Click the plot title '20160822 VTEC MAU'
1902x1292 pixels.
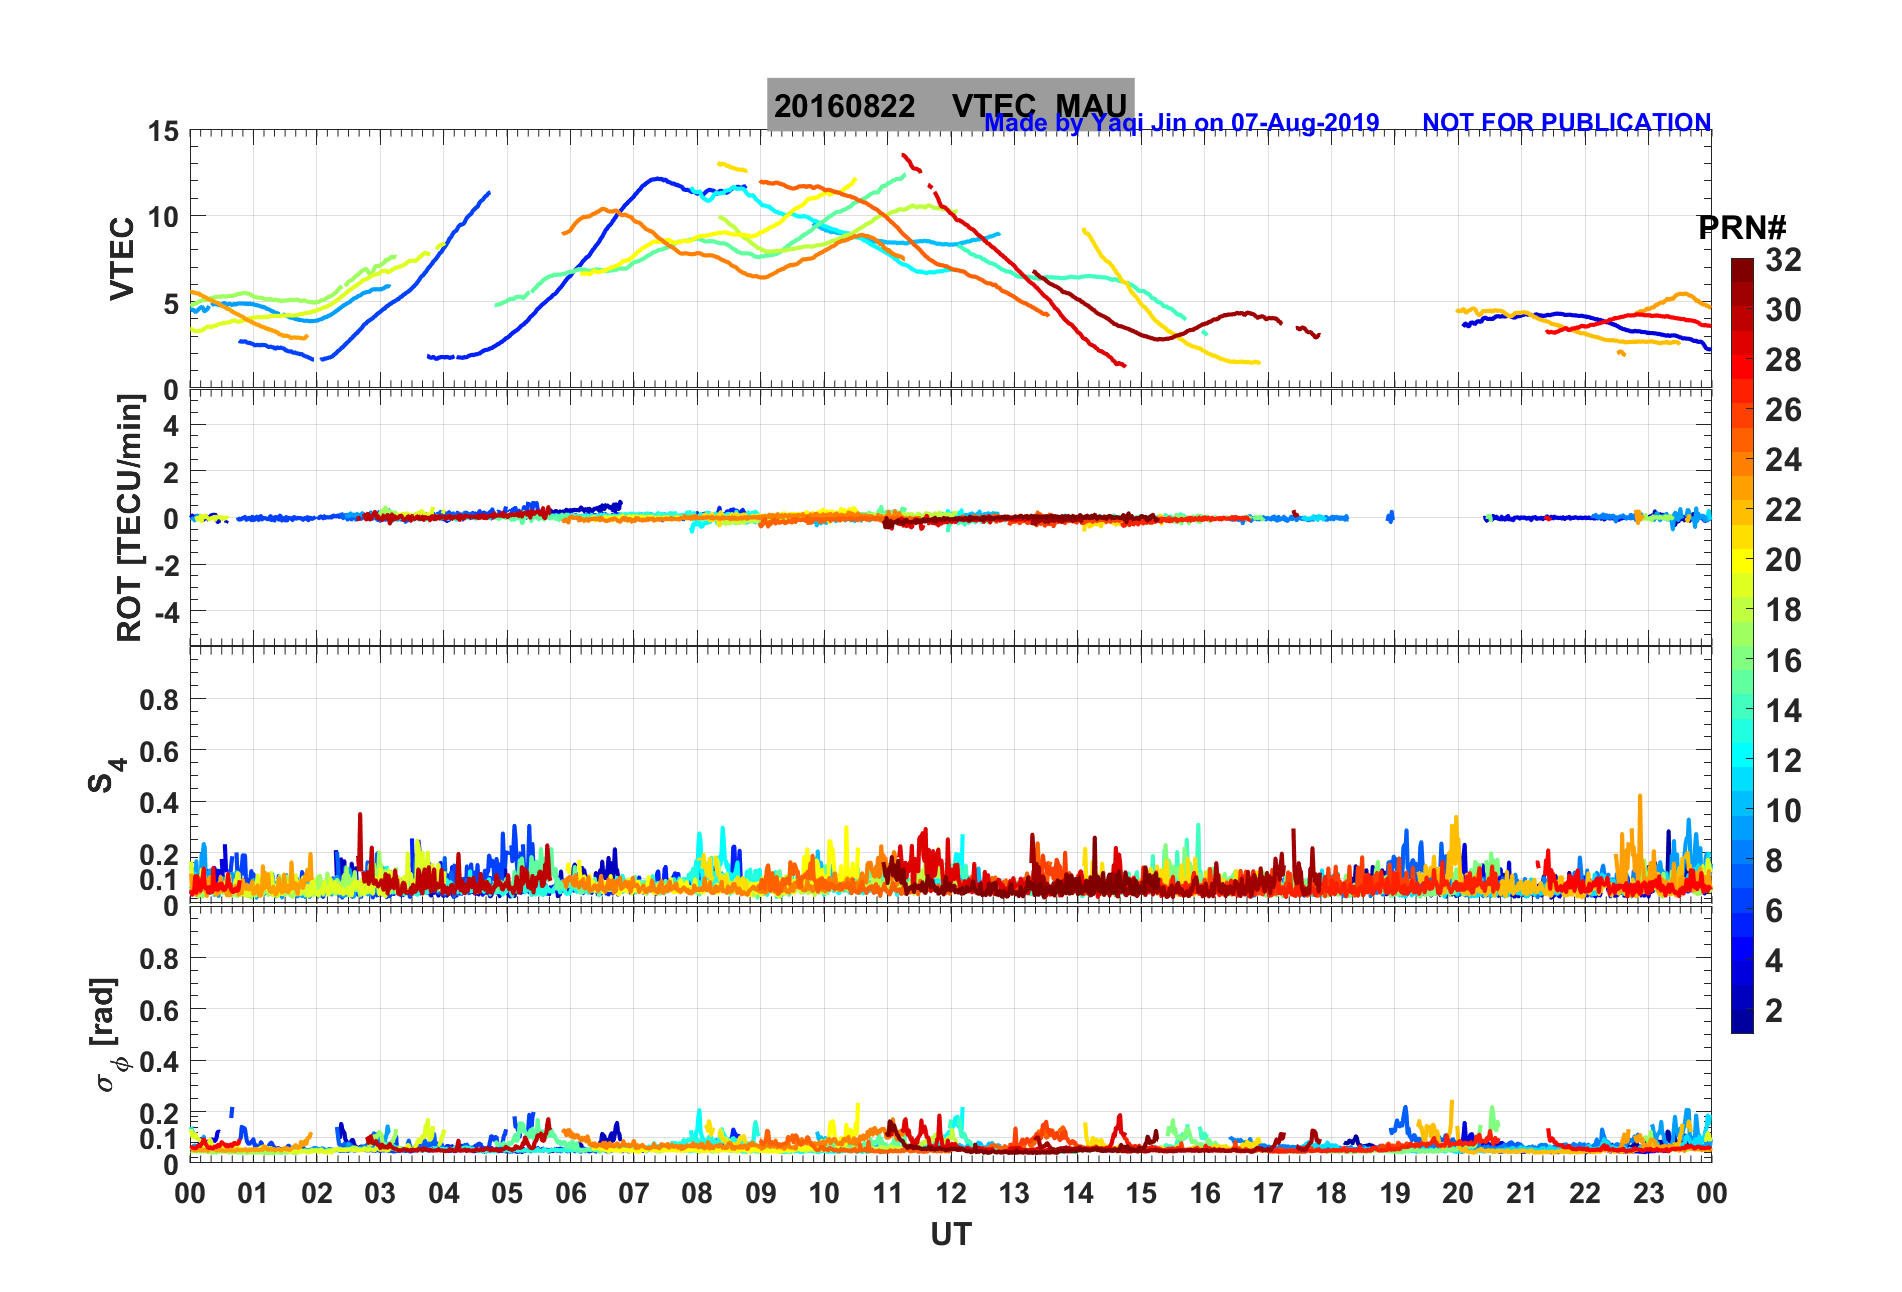(x=950, y=105)
